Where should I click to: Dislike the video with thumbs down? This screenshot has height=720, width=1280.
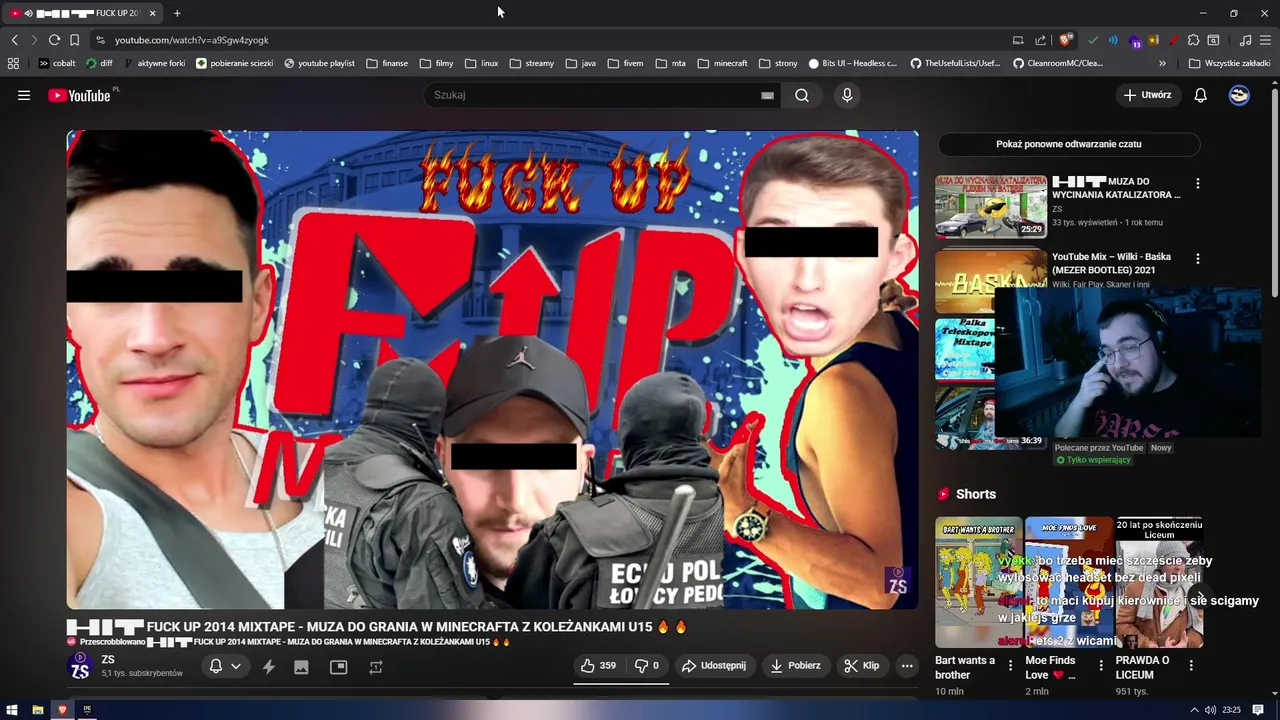coord(647,666)
